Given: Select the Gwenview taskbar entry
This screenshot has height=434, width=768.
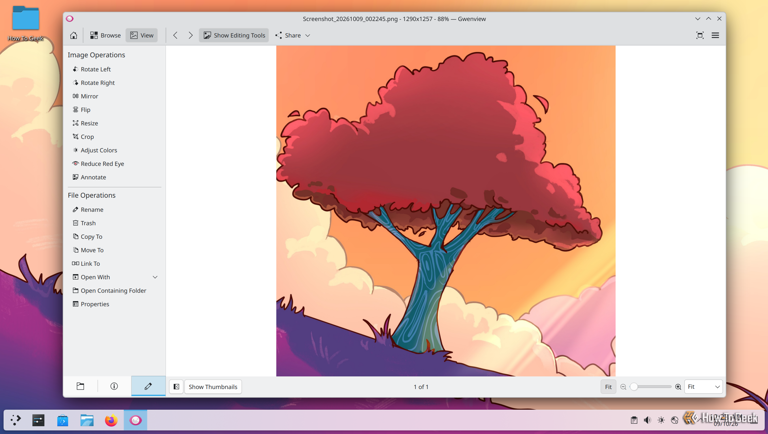Looking at the screenshot, I should (135, 420).
